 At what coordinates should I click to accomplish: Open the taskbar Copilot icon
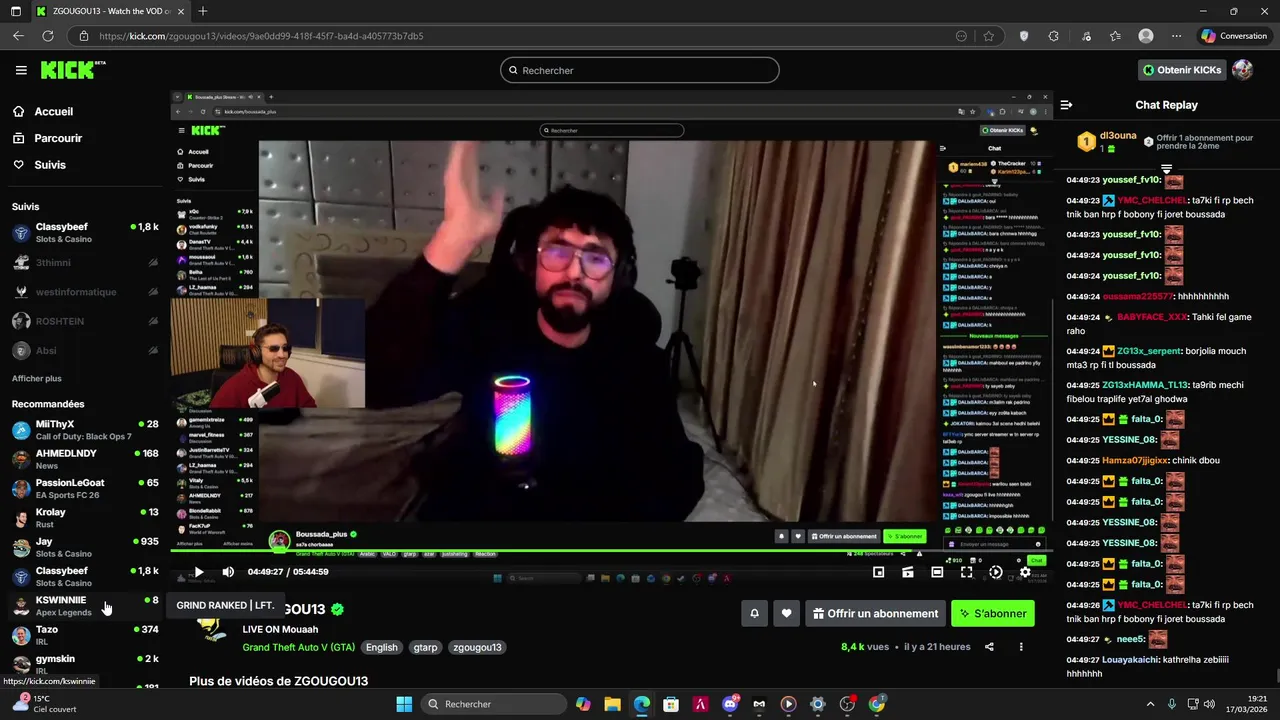[583, 704]
